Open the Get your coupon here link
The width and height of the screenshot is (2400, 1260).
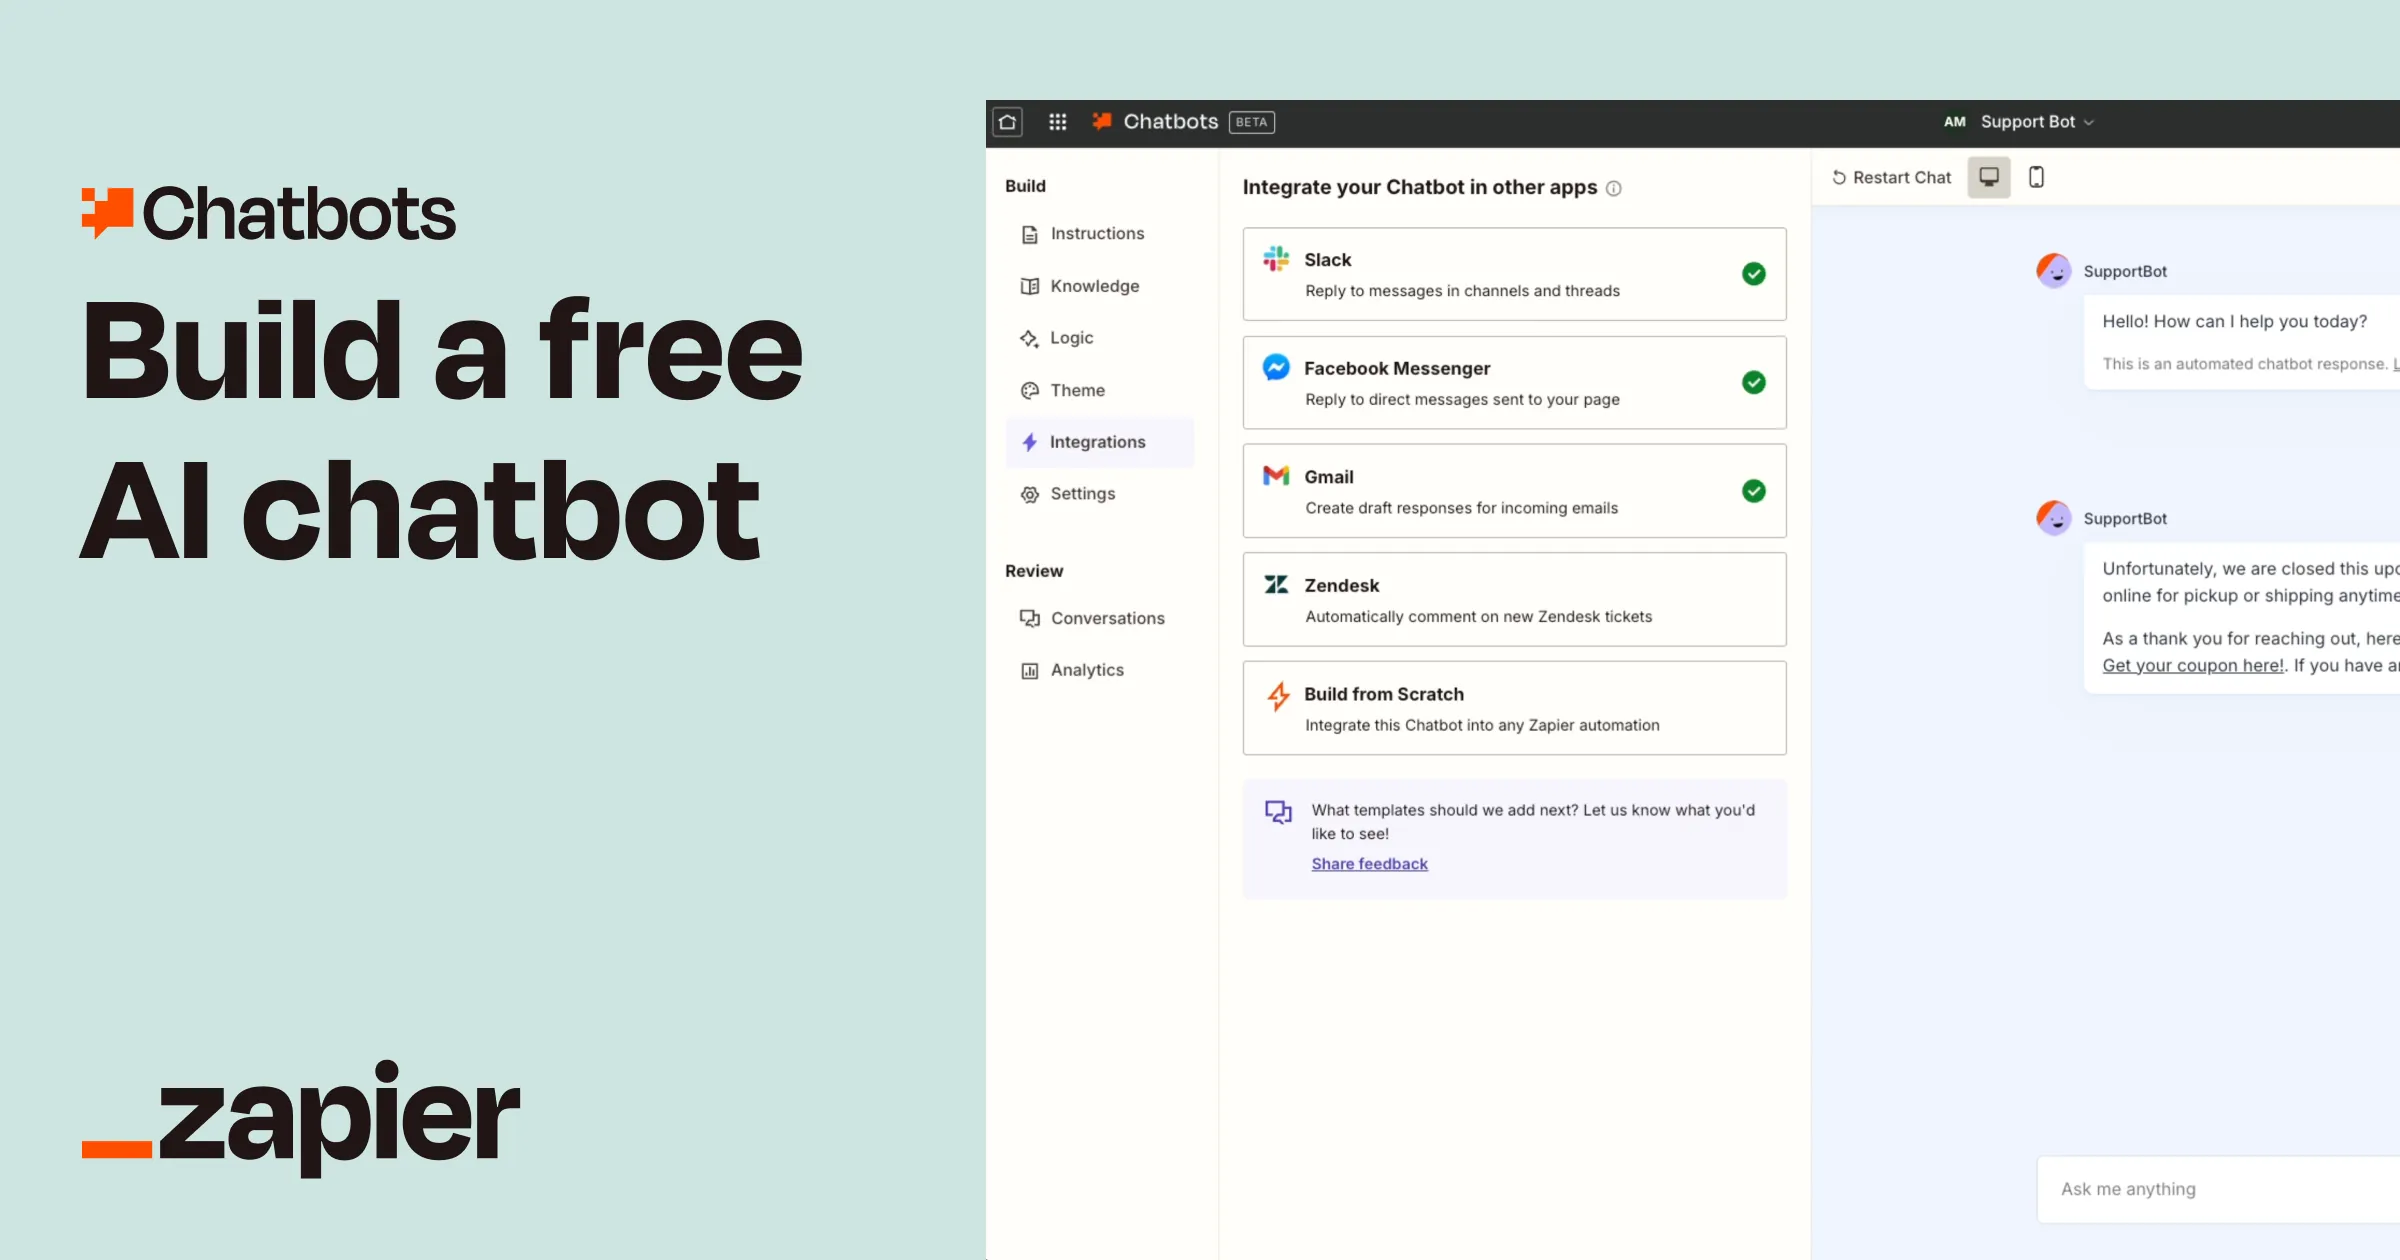pos(2192,666)
